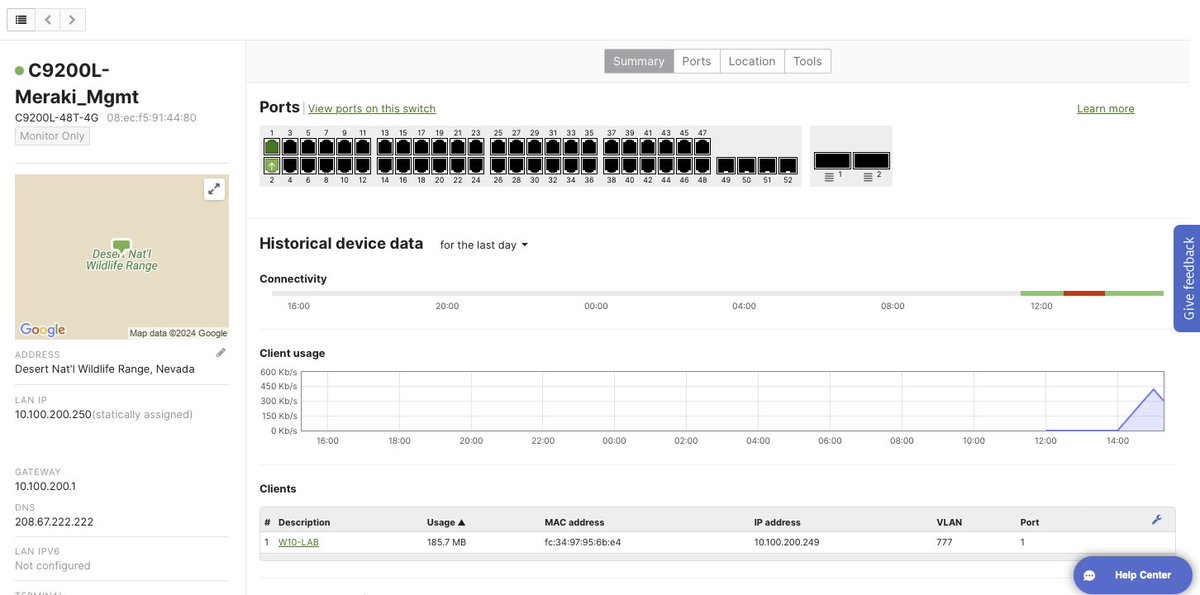Open the W10-LAB client link
This screenshot has width=1200, height=595.
coord(298,542)
